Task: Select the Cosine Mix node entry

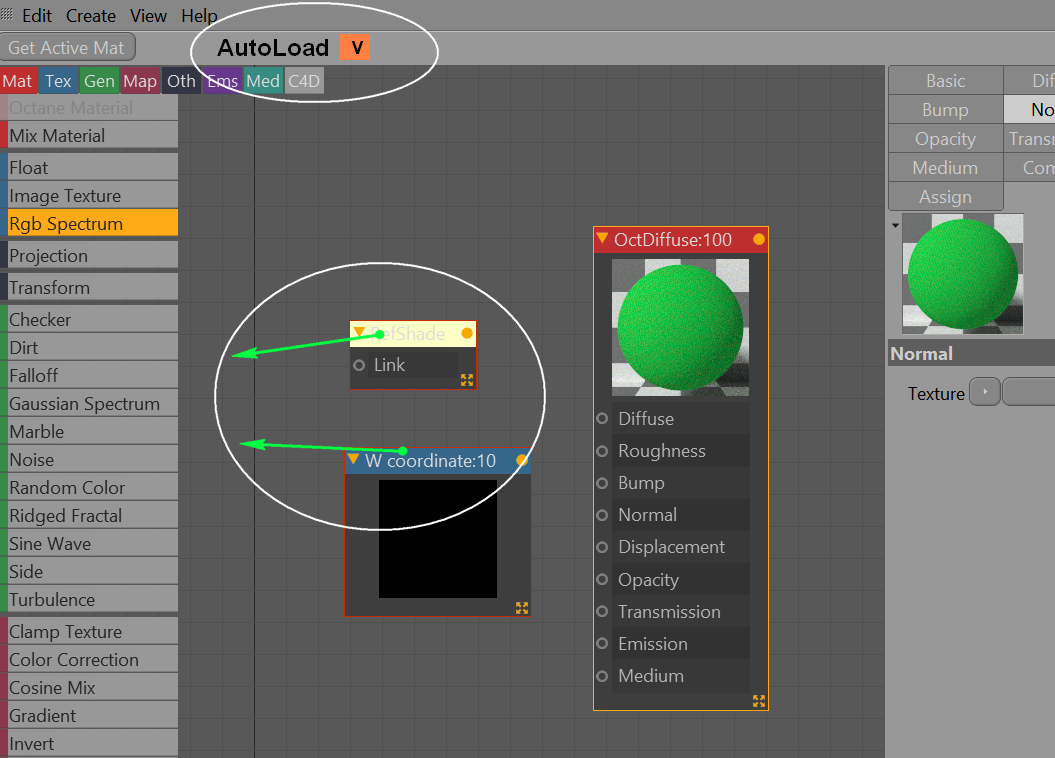Action: pyautogui.click(x=89, y=688)
